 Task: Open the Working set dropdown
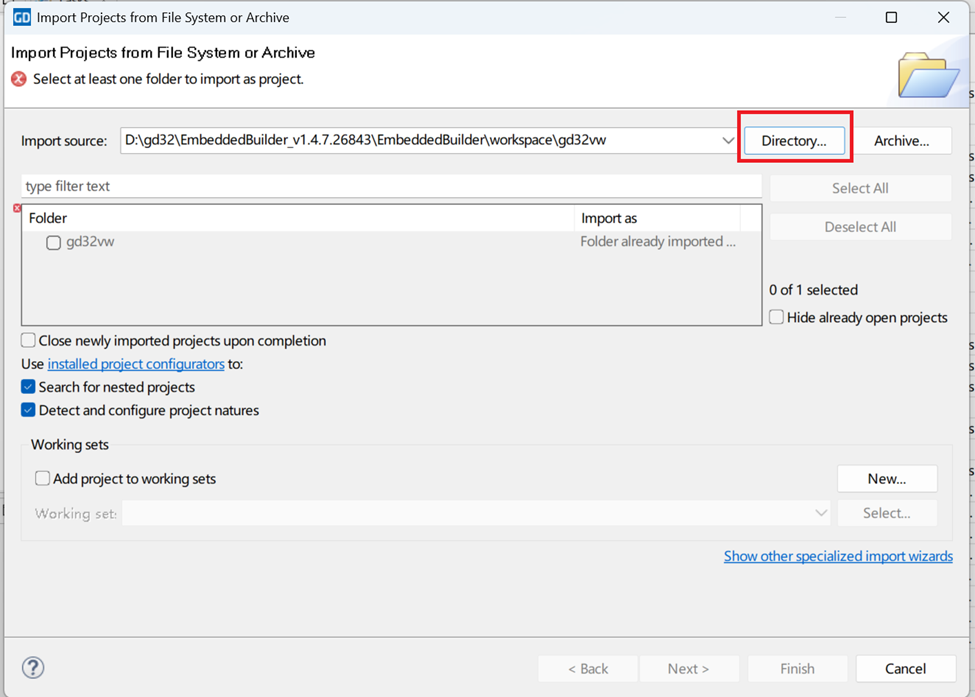coord(820,513)
